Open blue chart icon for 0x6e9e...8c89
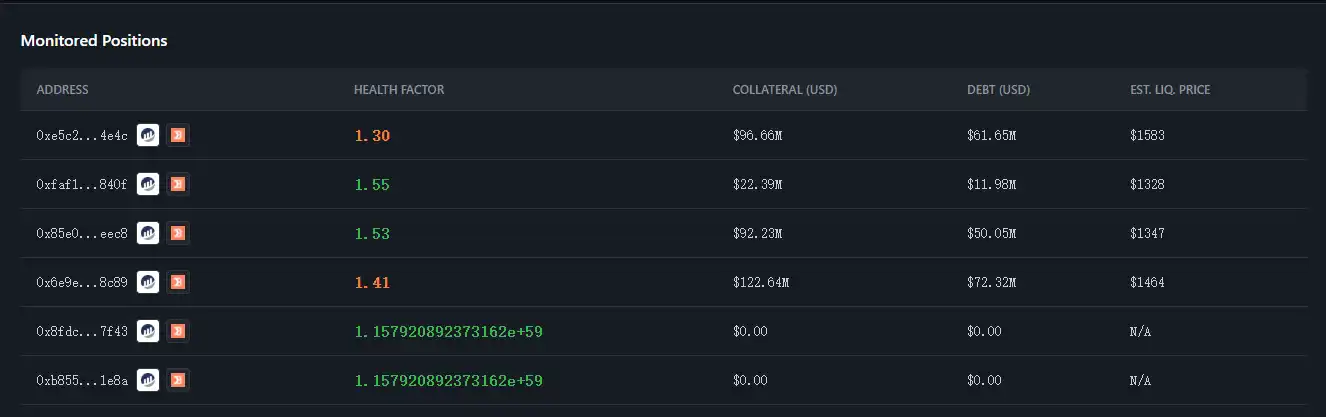1326x417 pixels. [x=148, y=282]
